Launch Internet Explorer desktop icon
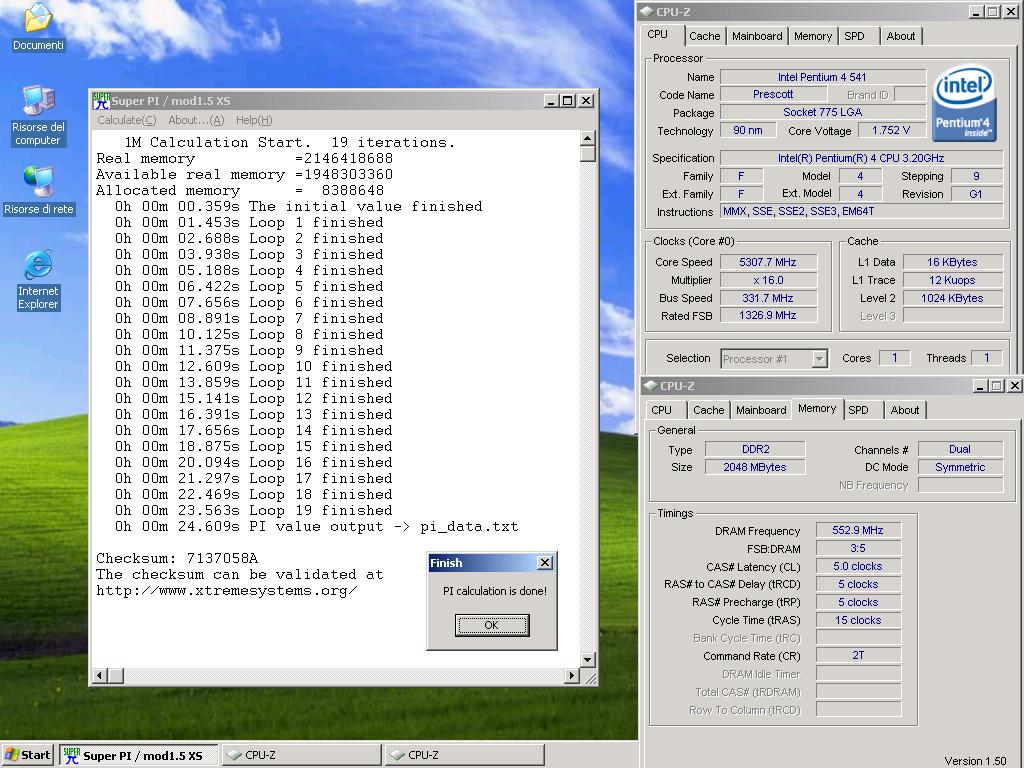 point(38,280)
